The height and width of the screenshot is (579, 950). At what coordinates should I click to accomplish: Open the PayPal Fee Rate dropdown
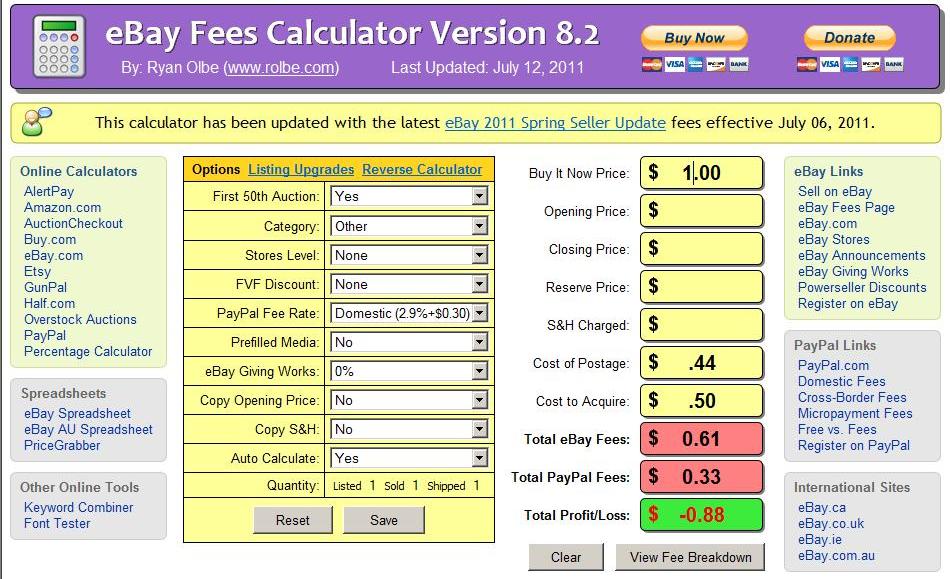point(409,313)
